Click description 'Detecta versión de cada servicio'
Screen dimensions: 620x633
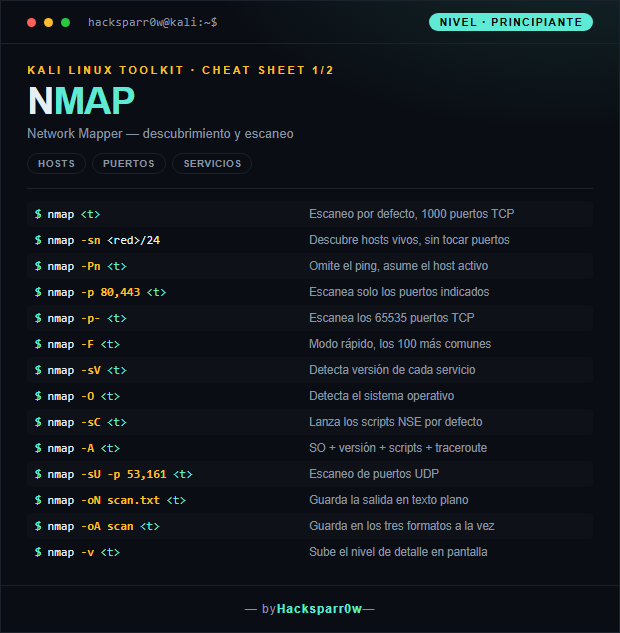pos(392,370)
